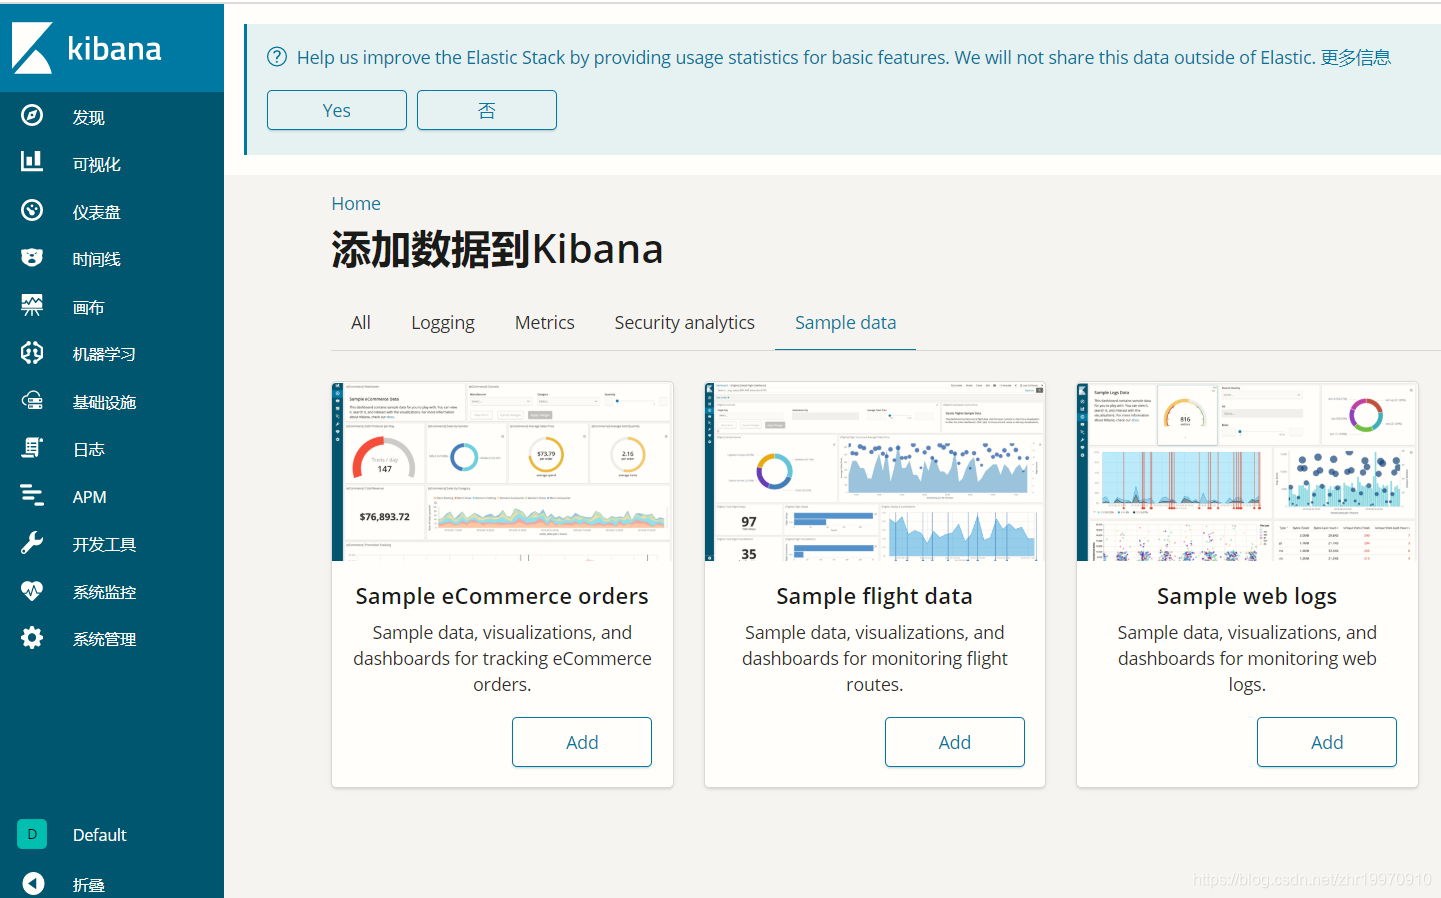Open the Management gear icon (系统管理)
The image size is (1441, 898).
(32, 638)
